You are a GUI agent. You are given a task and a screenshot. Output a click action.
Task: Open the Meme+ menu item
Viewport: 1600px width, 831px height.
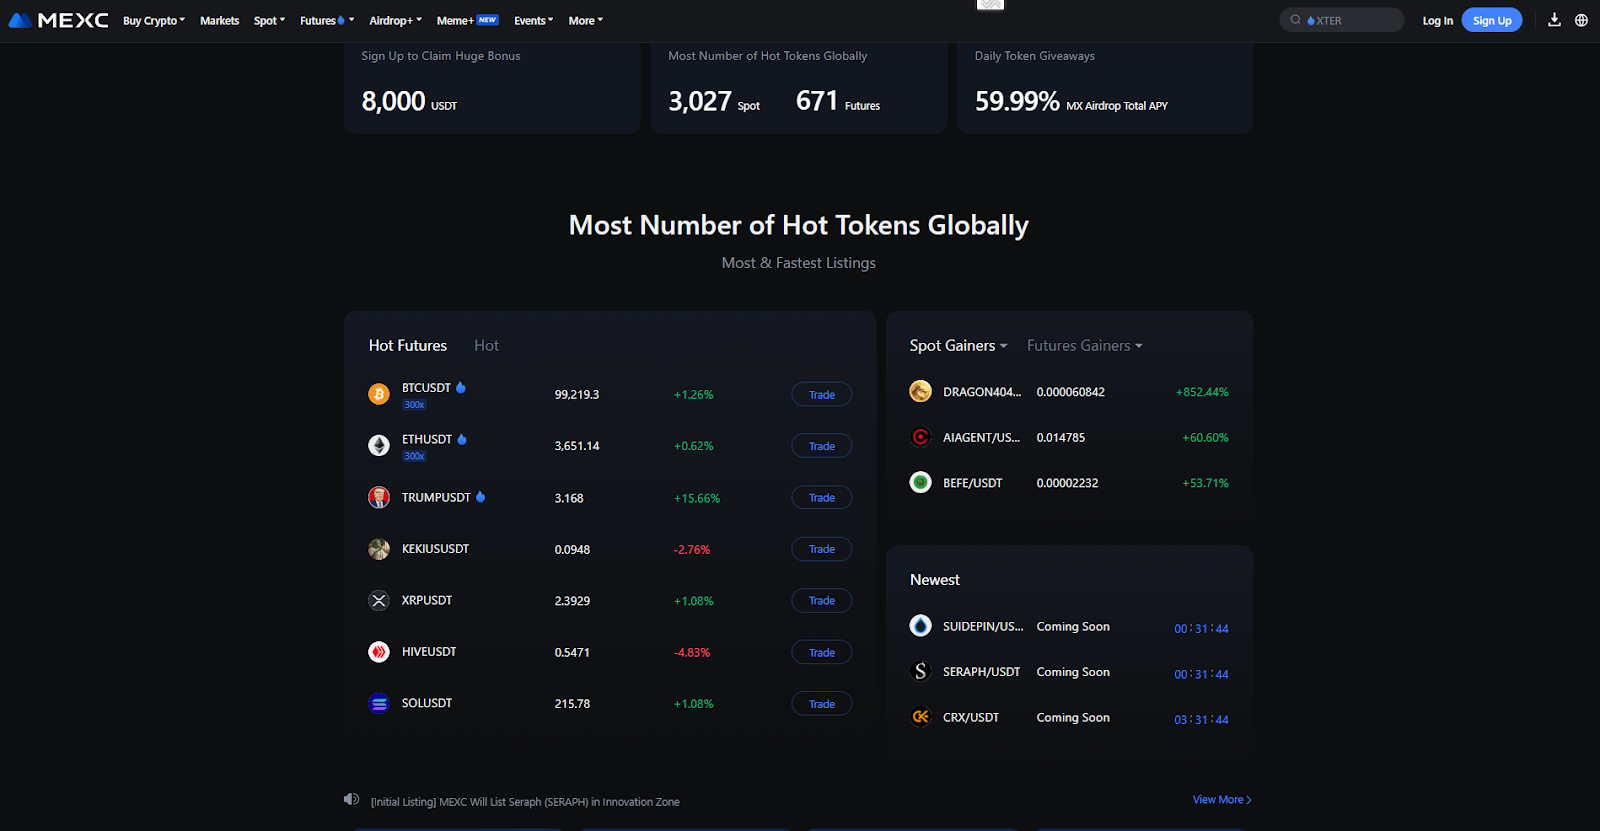pyautogui.click(x=455, y=20)
